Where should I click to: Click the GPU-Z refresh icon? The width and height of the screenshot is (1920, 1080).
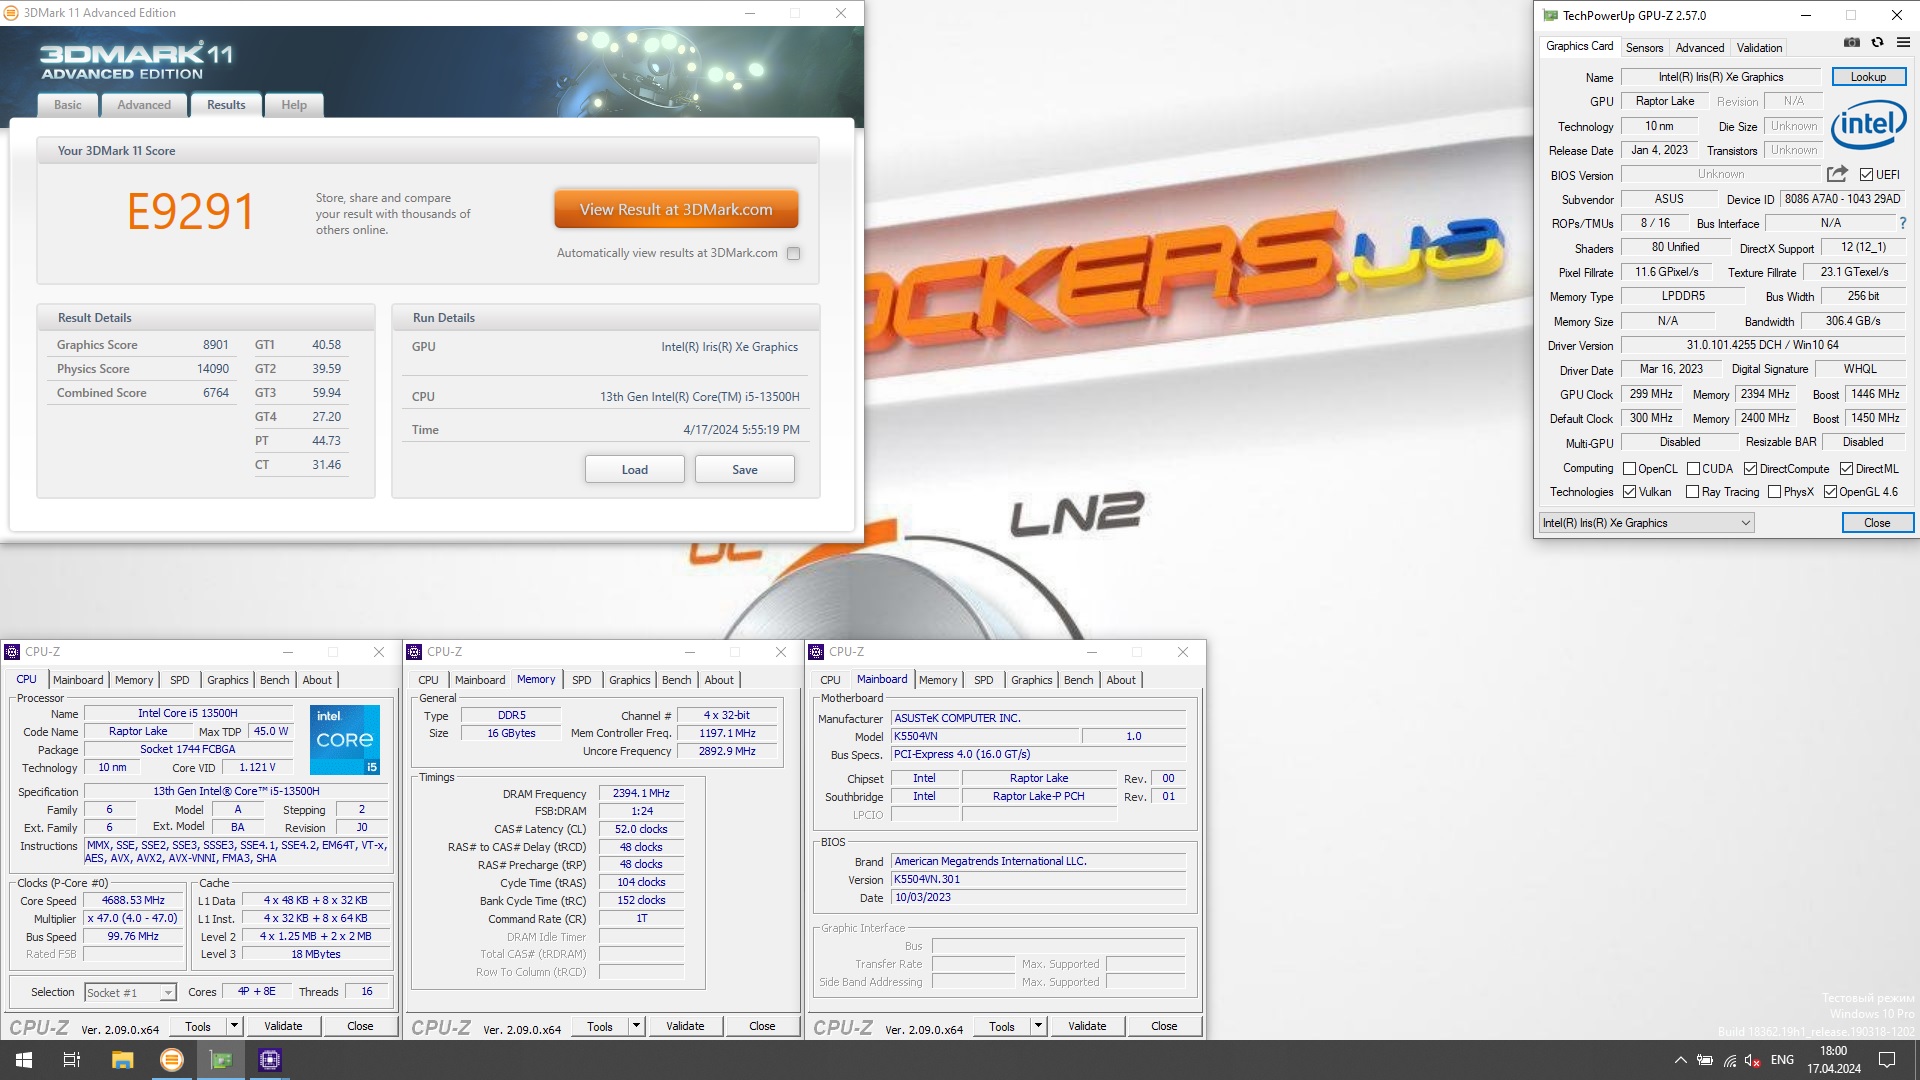1877,43
